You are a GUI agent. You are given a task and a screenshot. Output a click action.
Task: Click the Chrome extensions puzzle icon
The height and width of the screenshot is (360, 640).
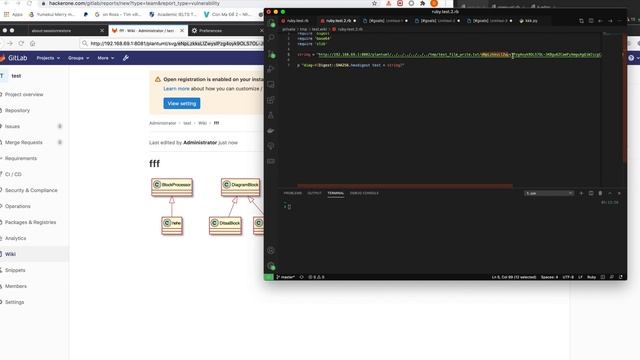pyautogui.click(x=422, y=3)
